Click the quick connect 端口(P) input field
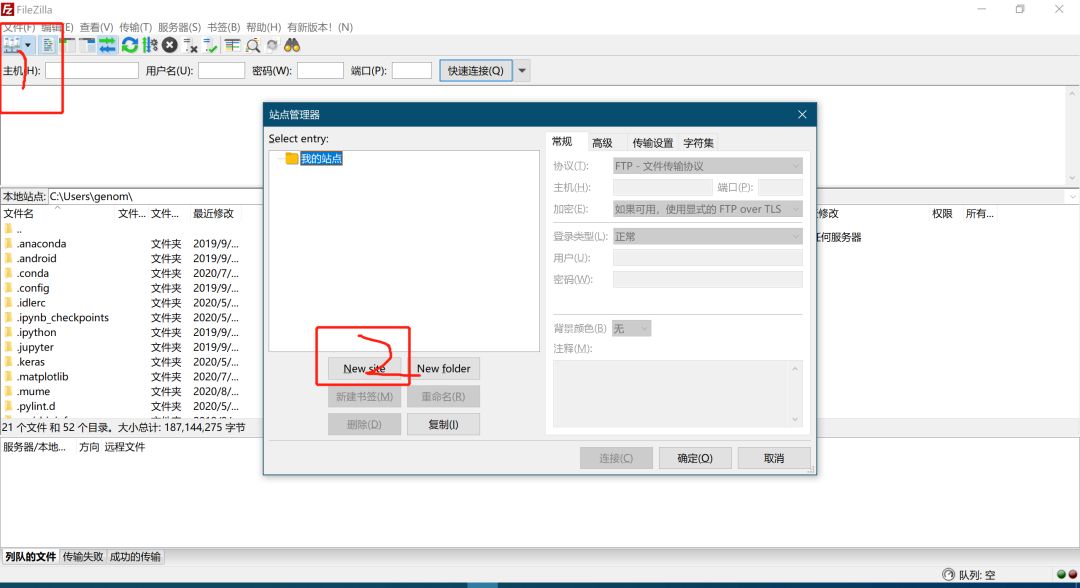The height and width of the screenshot is (588, 1080). tap(412, 70)
